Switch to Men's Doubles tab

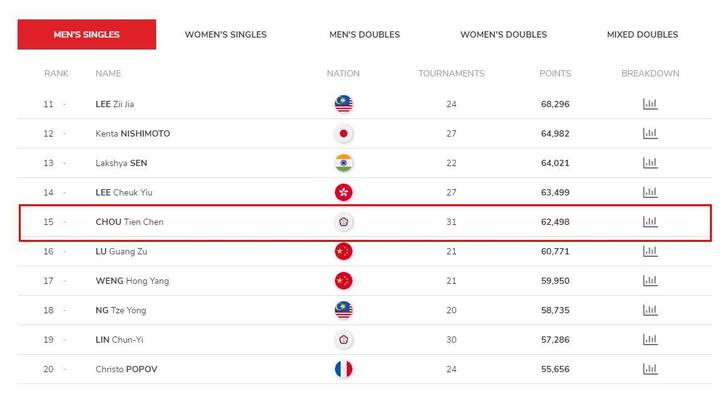coord(365,34)
